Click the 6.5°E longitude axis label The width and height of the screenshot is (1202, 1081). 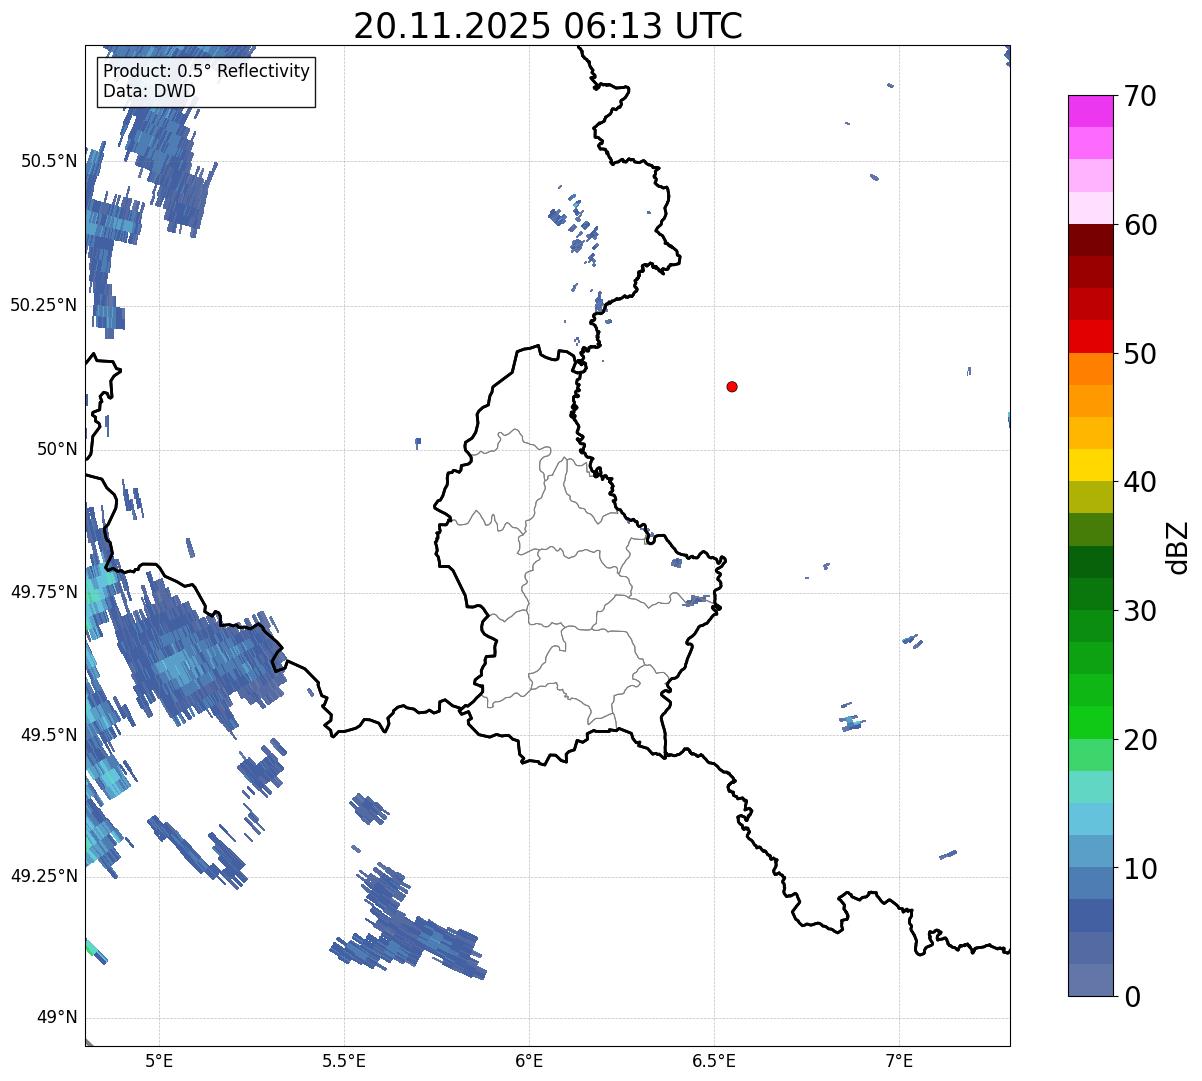click(x=714, y=1060)
